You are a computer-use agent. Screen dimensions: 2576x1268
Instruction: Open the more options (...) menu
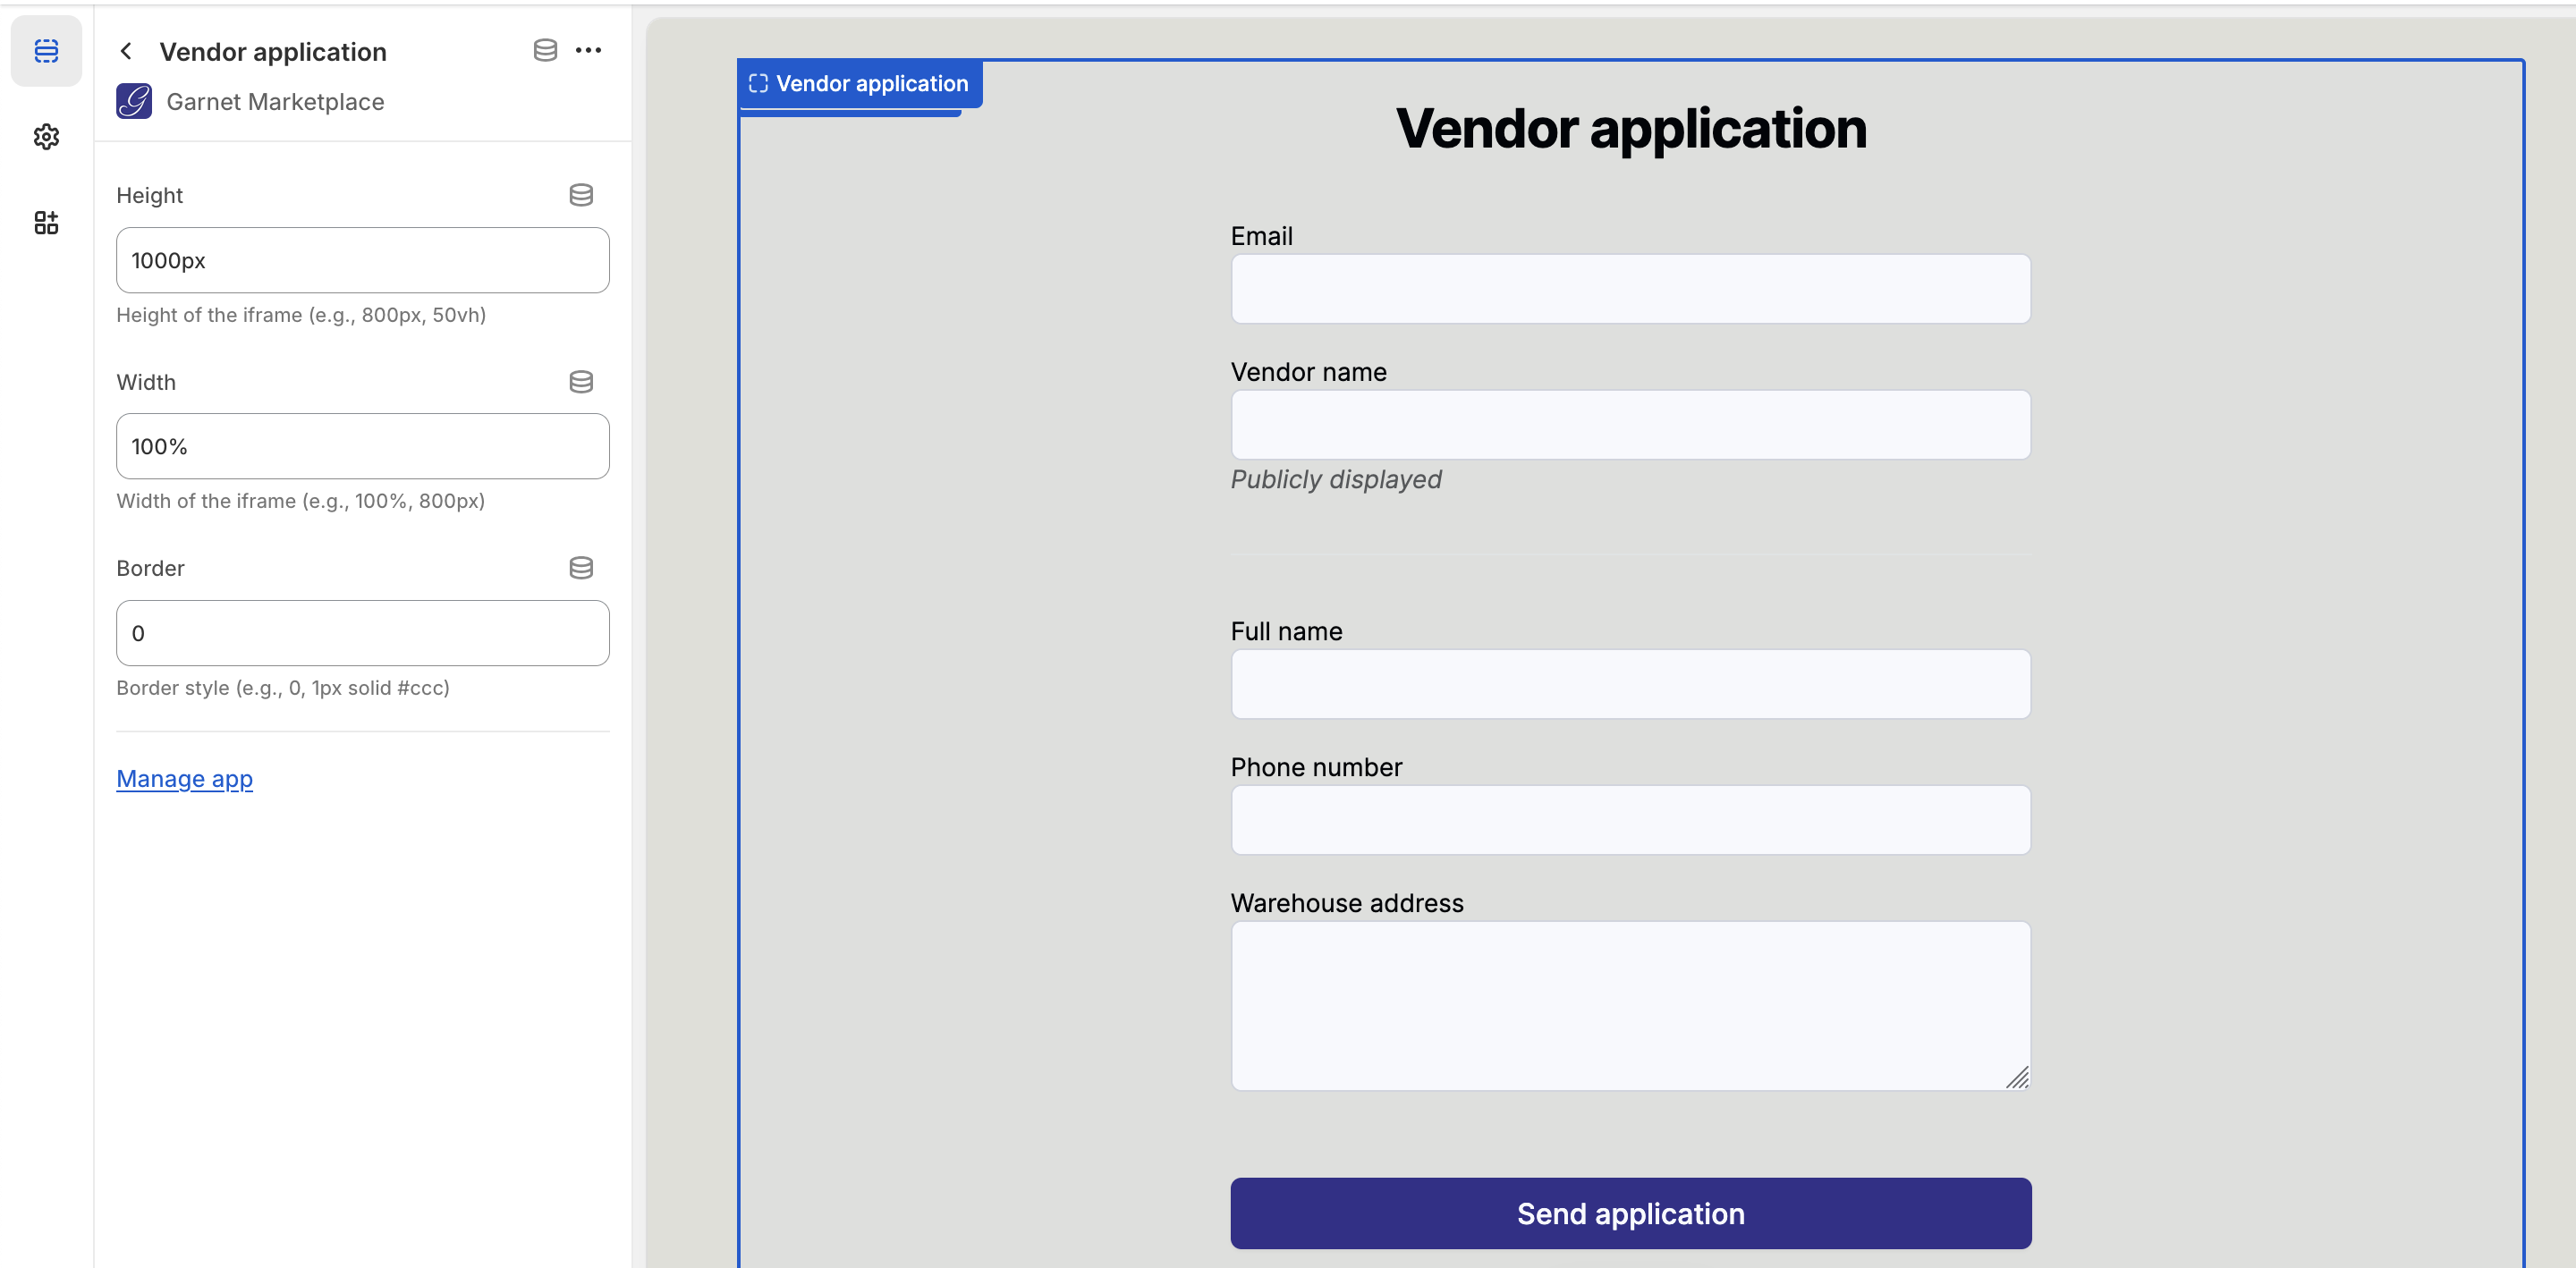(590, 50)
